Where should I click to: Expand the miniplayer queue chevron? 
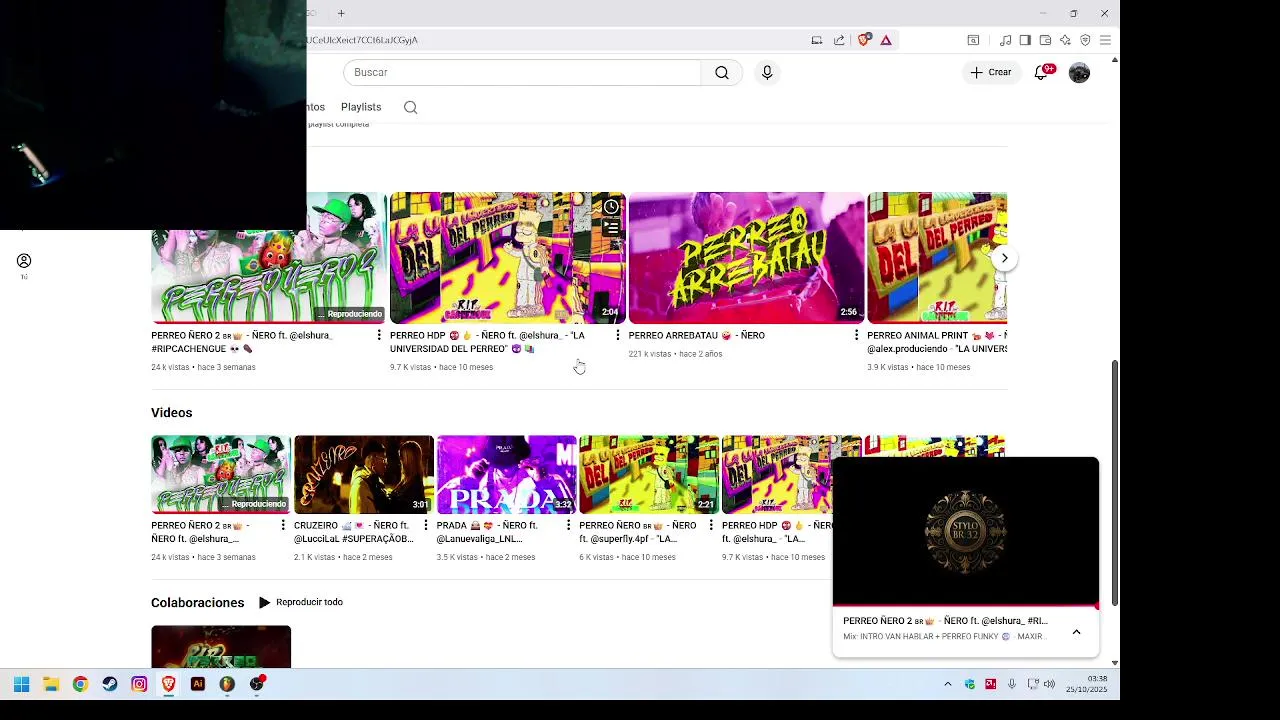pos(1076,631)
